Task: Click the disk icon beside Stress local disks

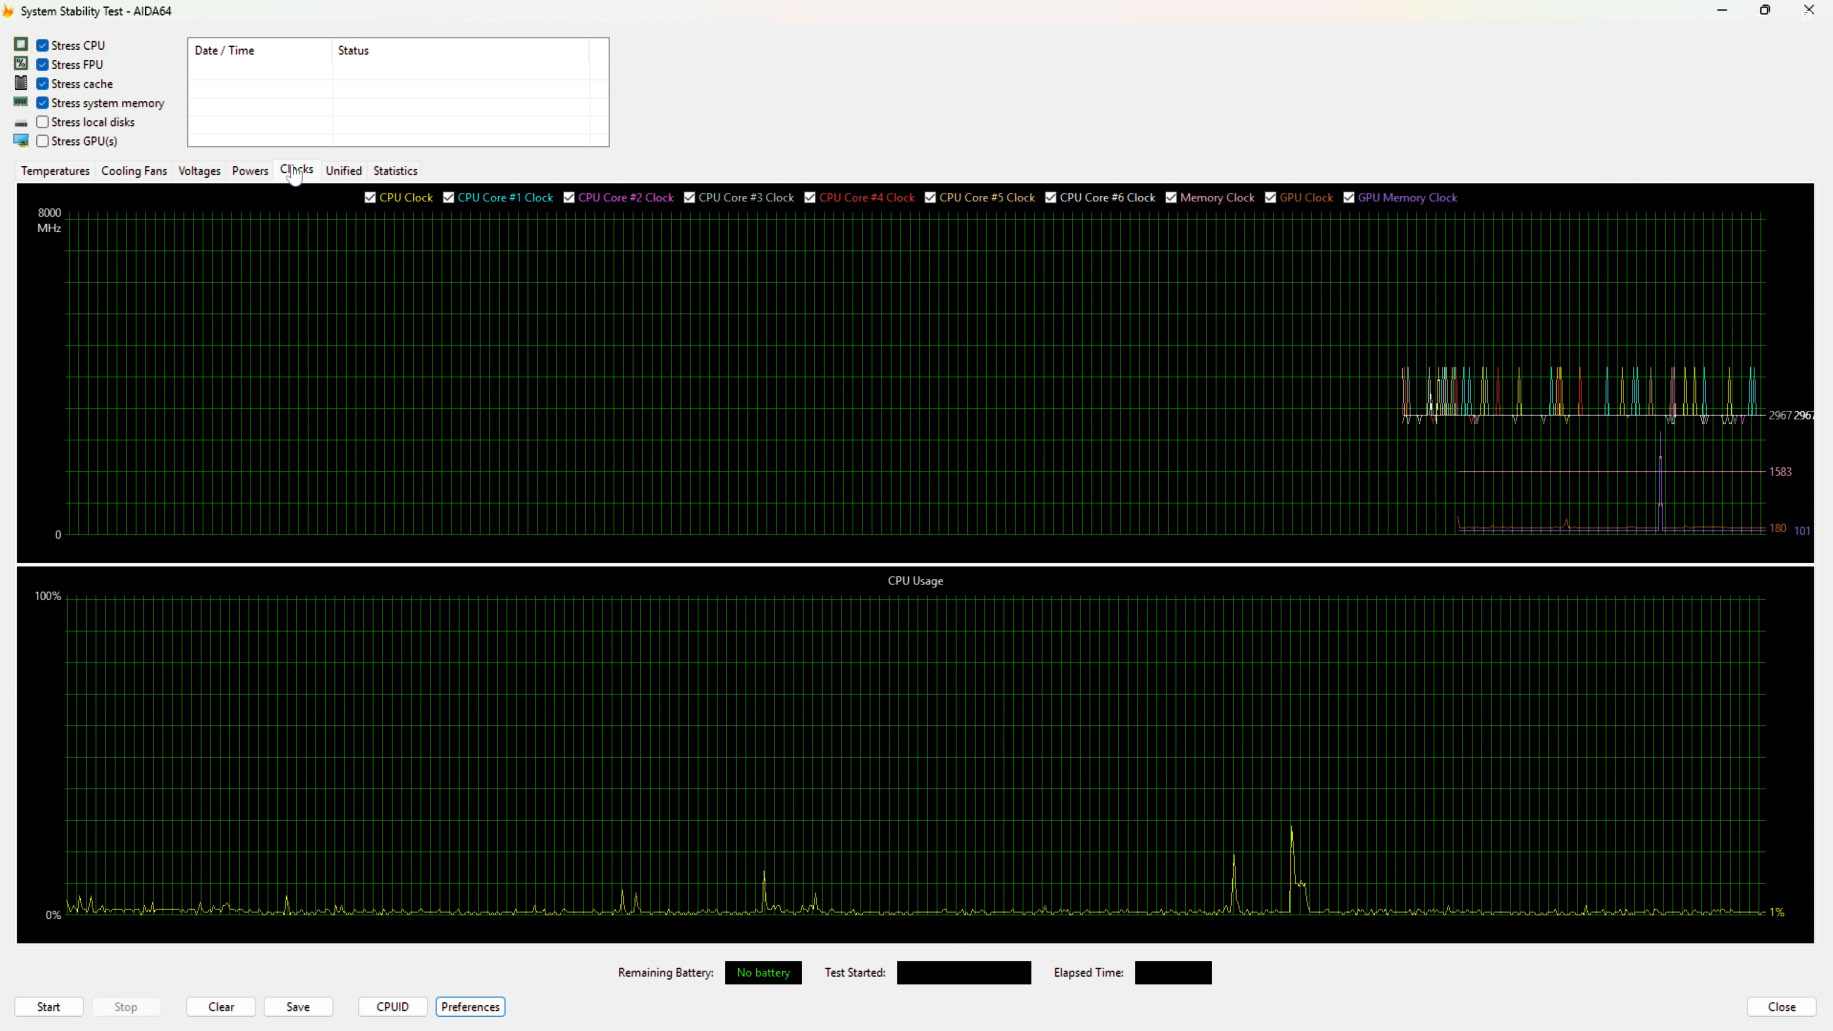Action: tap(21, 123)
